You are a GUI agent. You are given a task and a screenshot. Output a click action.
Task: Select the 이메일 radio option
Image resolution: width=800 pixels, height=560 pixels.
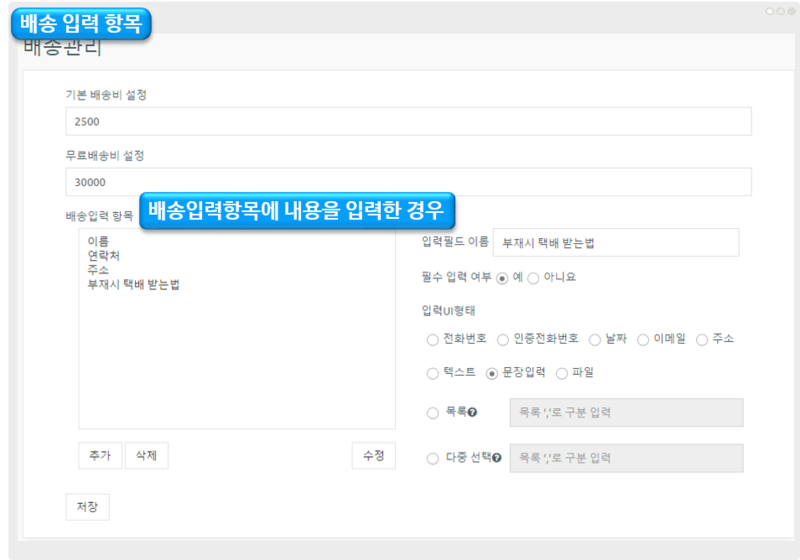point(643,339)
